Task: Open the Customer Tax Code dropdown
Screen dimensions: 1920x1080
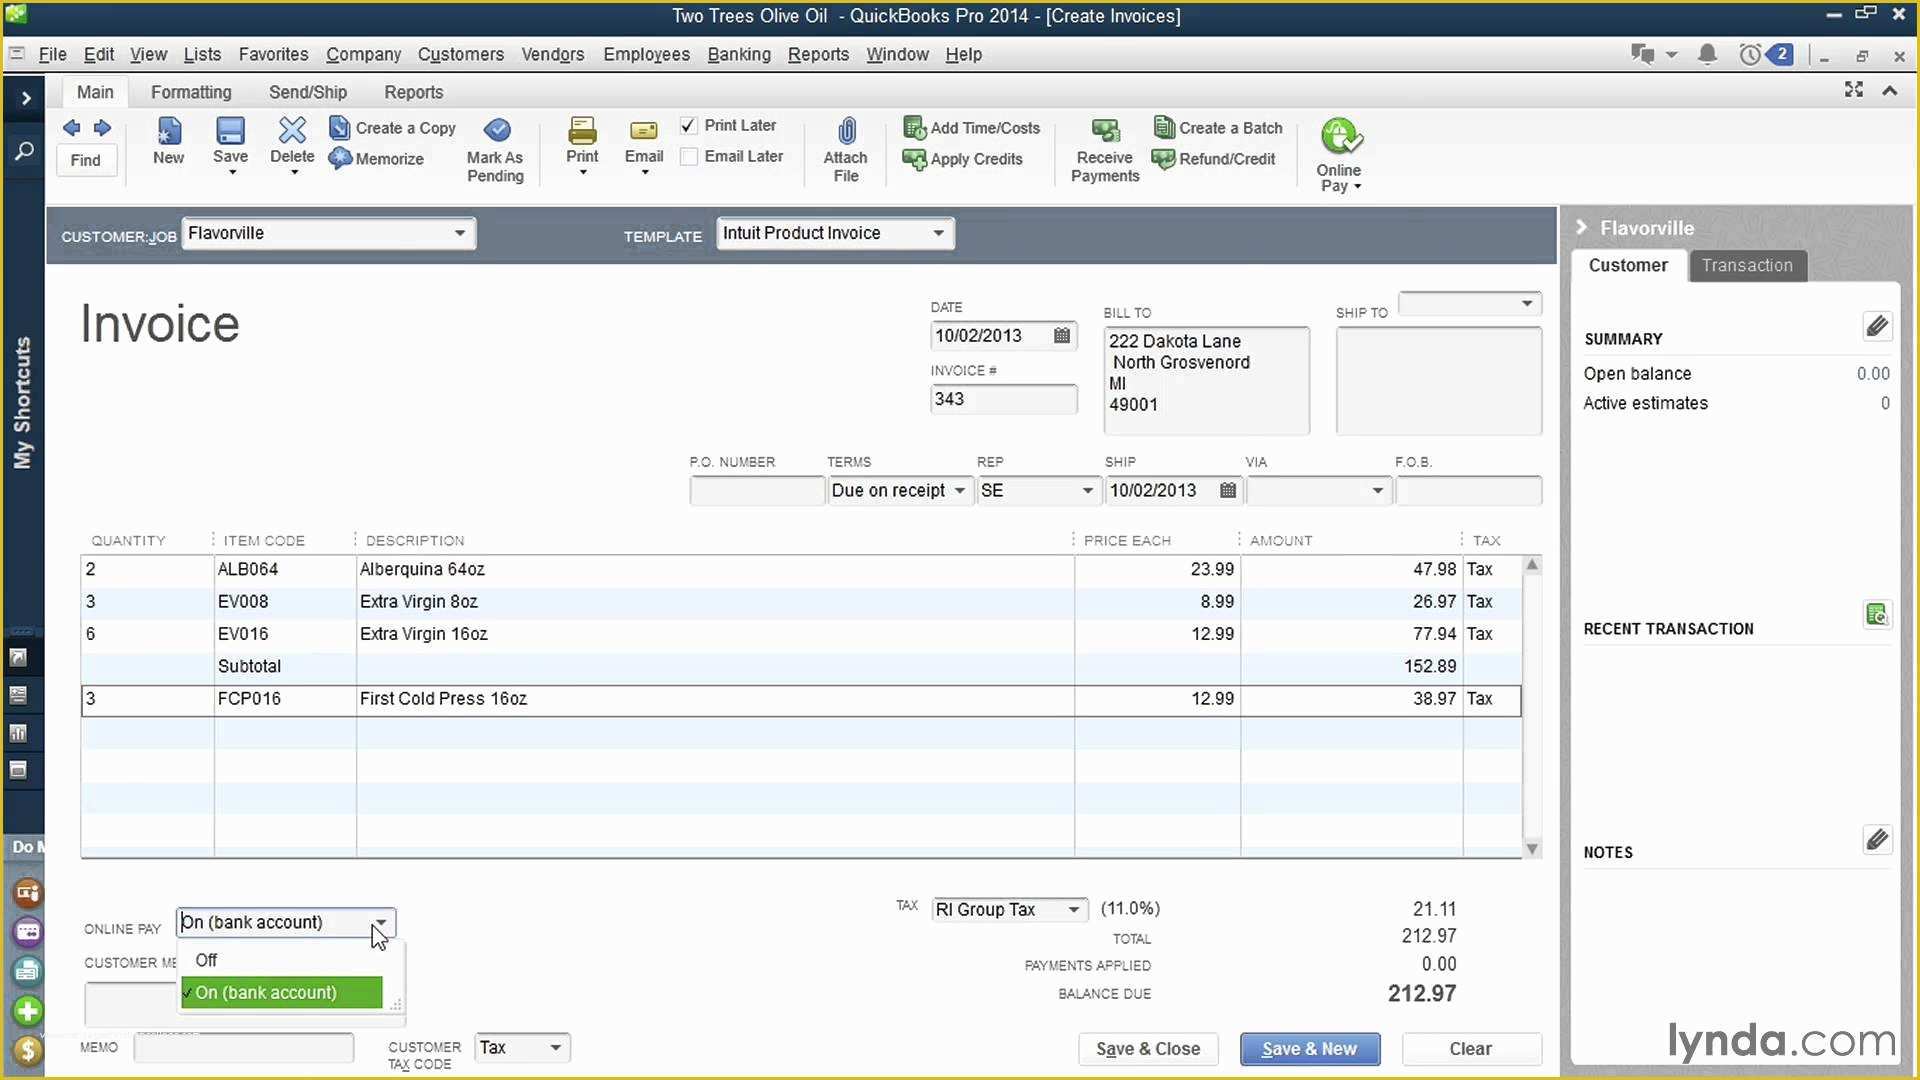Action: tap(555, 1047)
